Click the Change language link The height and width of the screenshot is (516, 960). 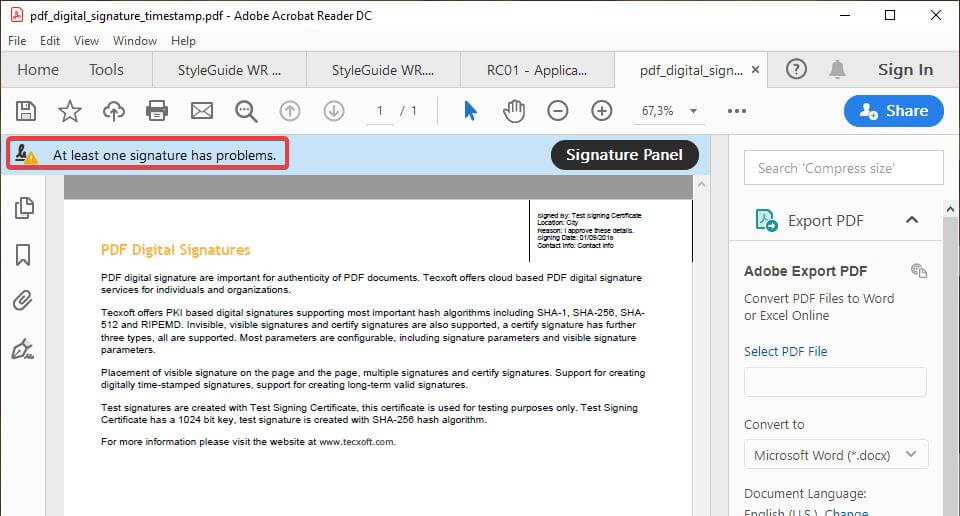846,512
